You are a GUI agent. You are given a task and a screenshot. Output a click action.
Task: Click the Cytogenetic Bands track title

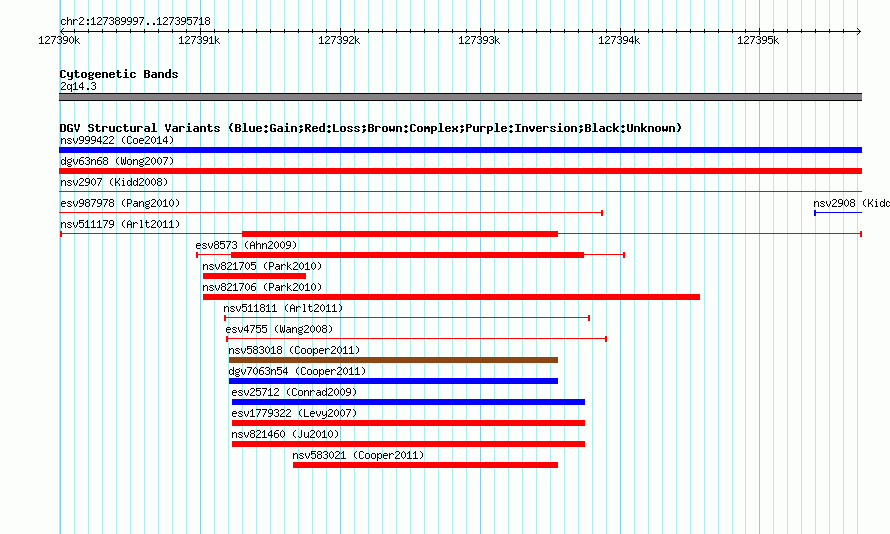119,74
